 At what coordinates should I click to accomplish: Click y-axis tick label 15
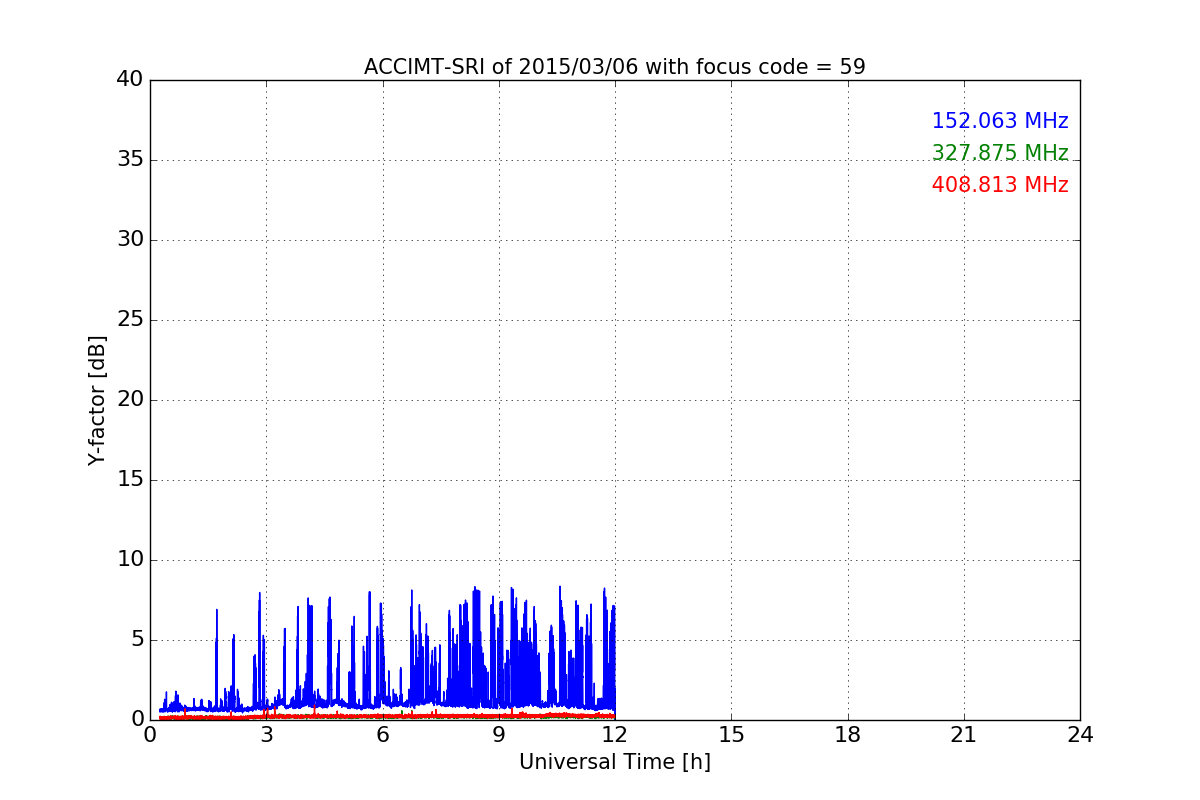pyautogui.click(x=130, y=480)
